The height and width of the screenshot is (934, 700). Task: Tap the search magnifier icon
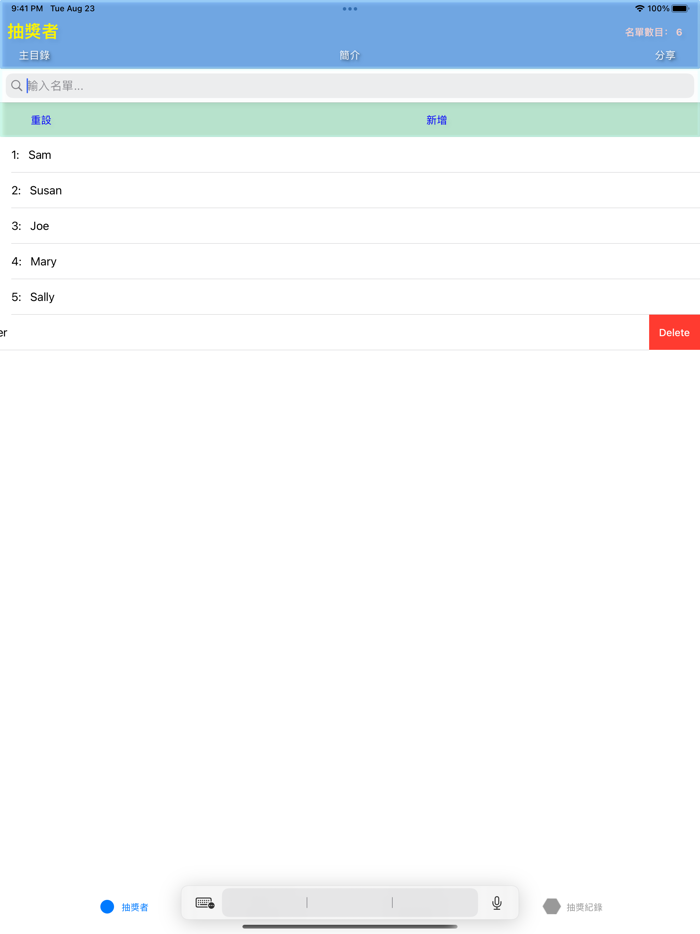(17, 86)
